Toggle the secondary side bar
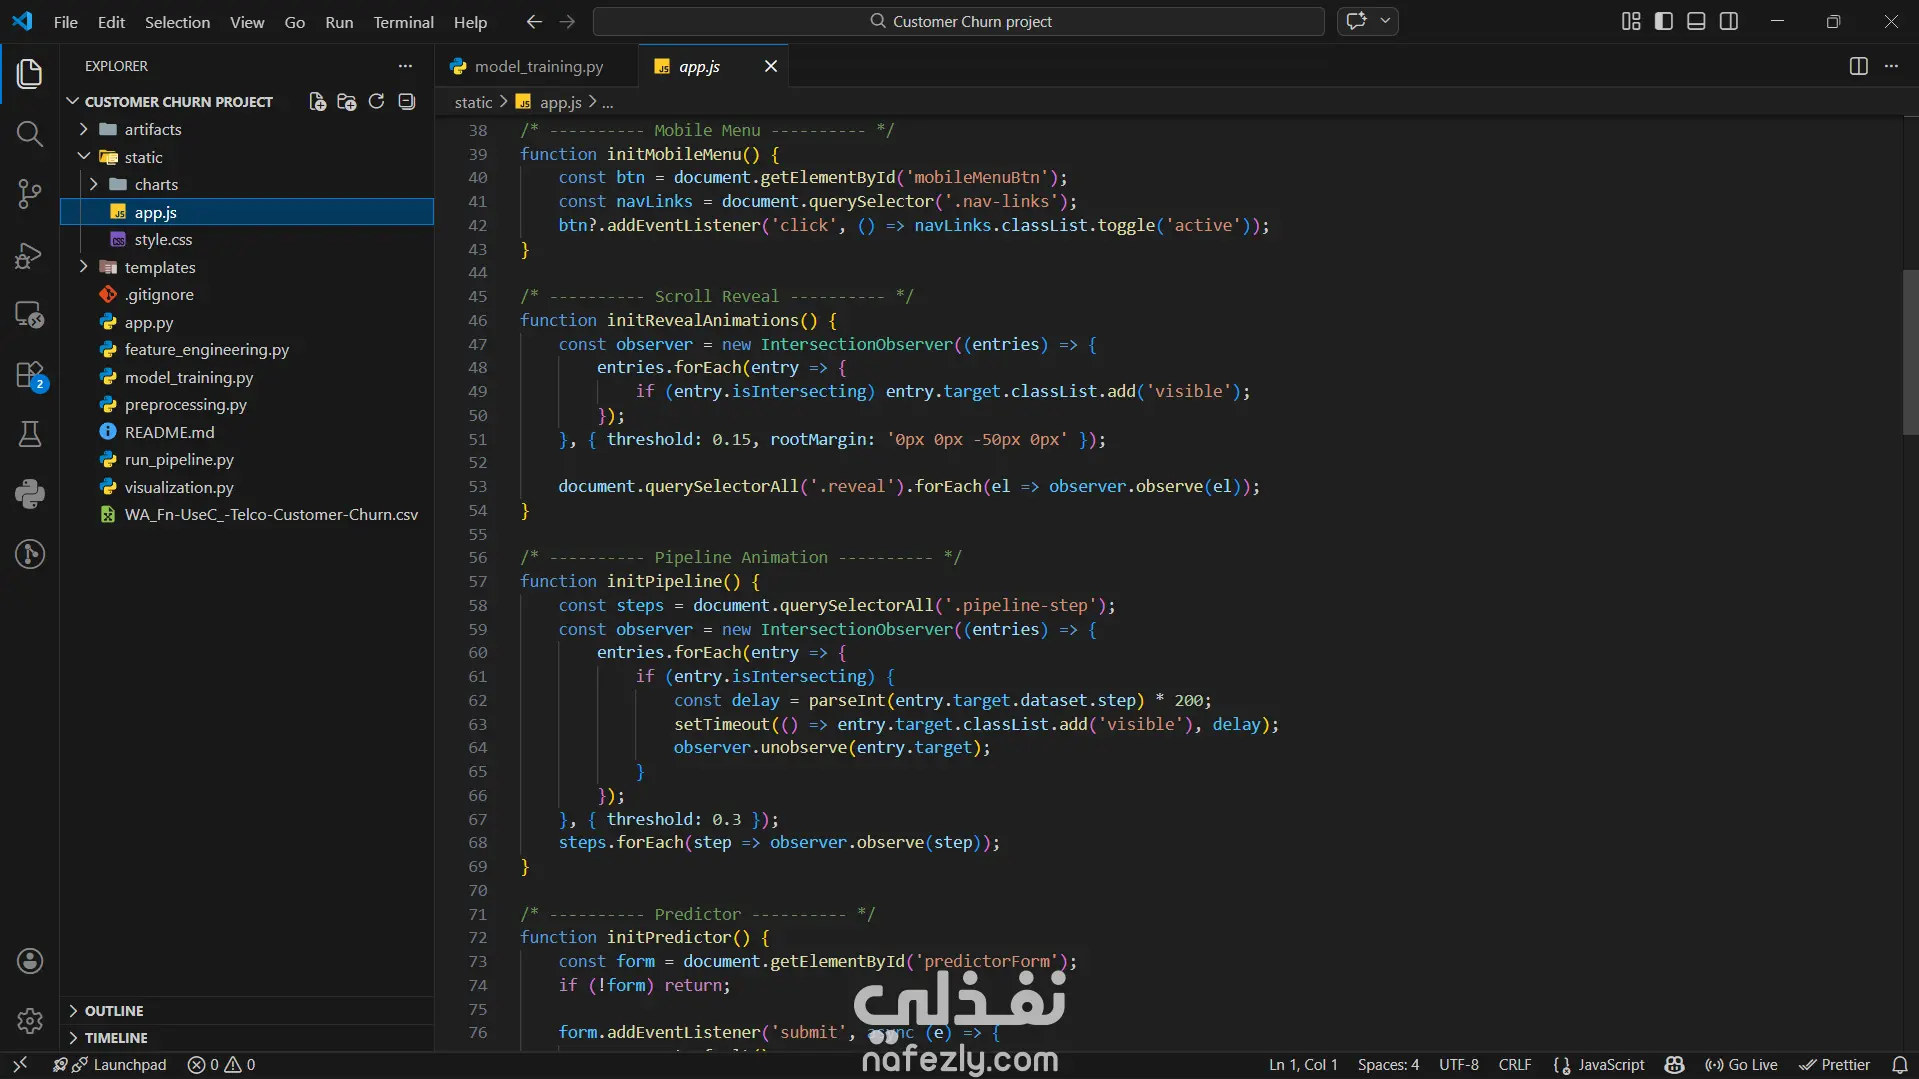Screen dimensions: 1919x1079 coord(1729,22)
